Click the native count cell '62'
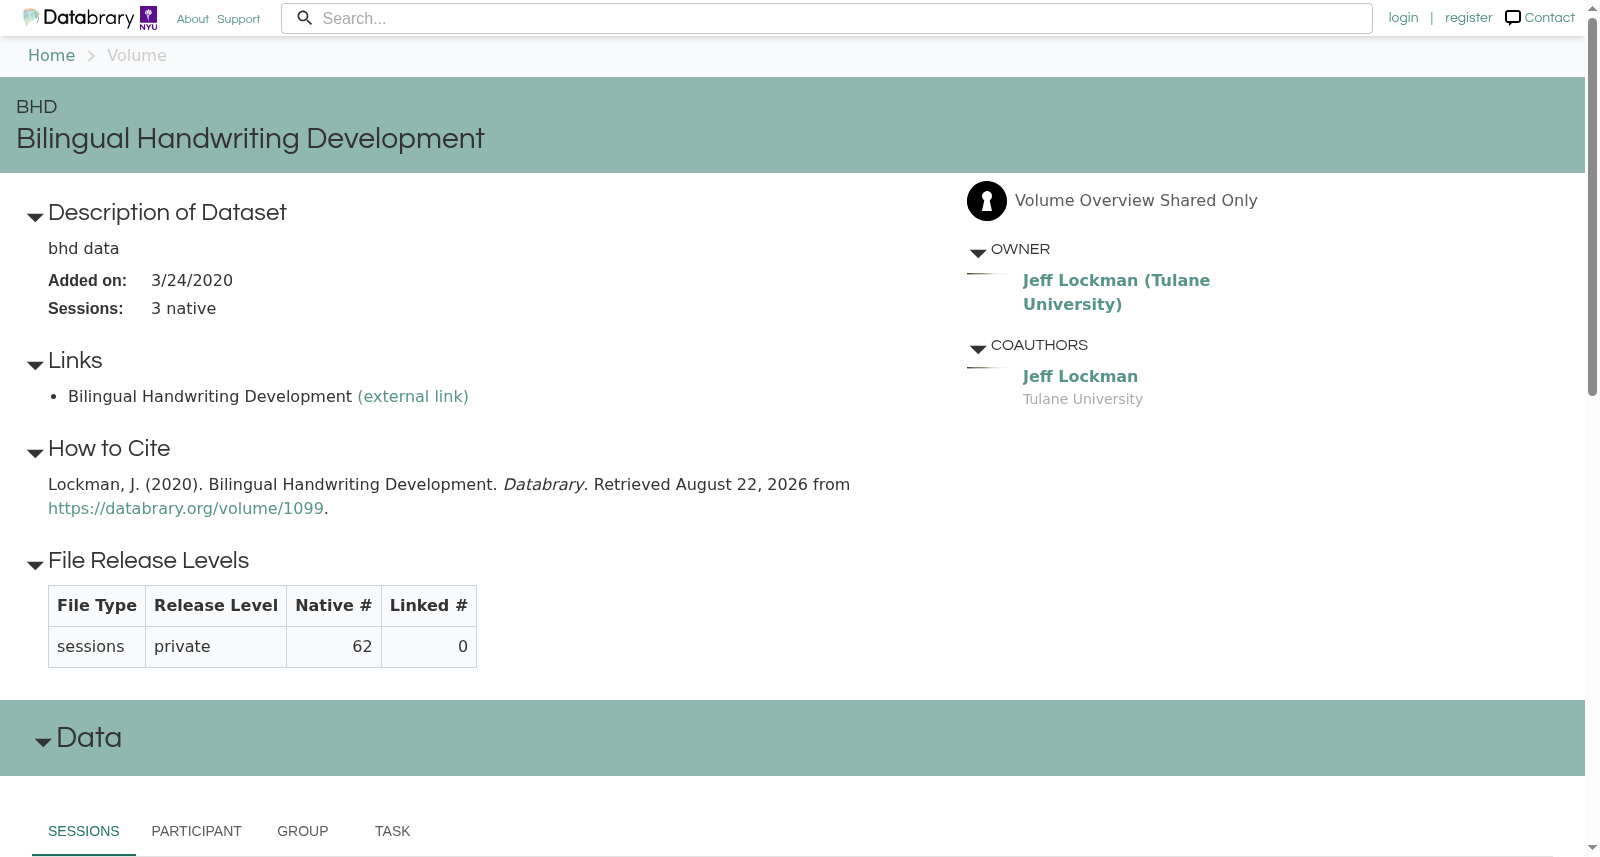 click(334, 647)
